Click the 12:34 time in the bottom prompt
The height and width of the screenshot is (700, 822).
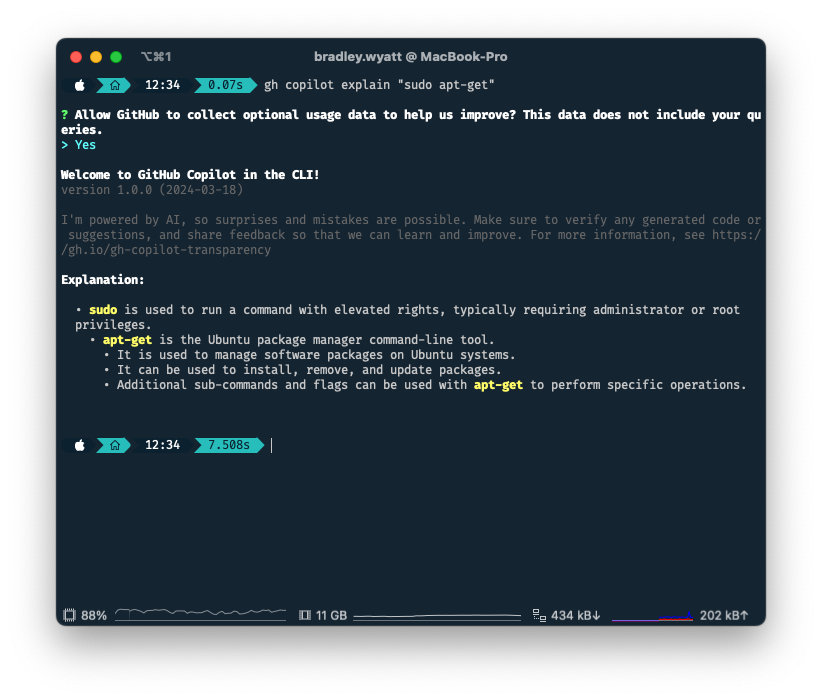pos(163,445)
